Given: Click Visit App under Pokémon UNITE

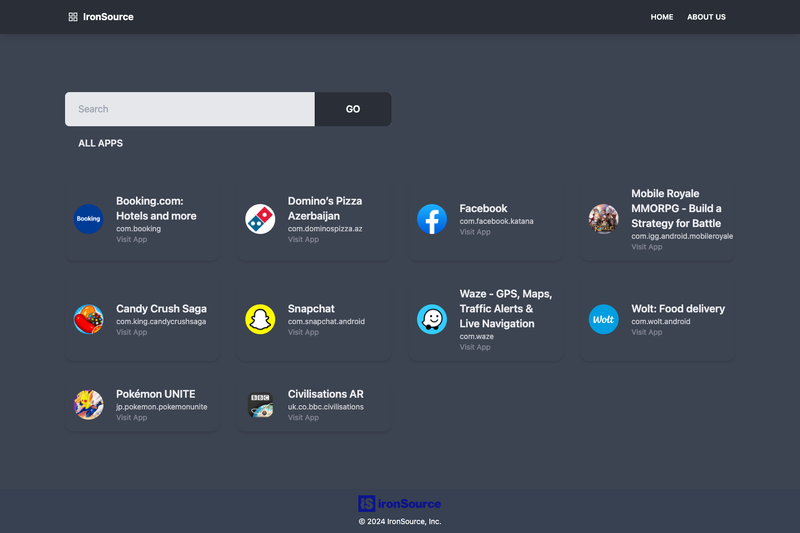Looking at the screenshot, I should 132,417.
